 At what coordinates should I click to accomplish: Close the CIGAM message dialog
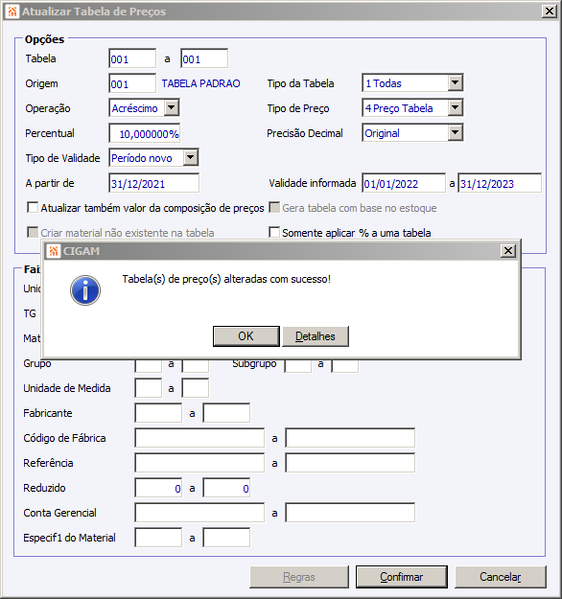[x=508, y=251]
